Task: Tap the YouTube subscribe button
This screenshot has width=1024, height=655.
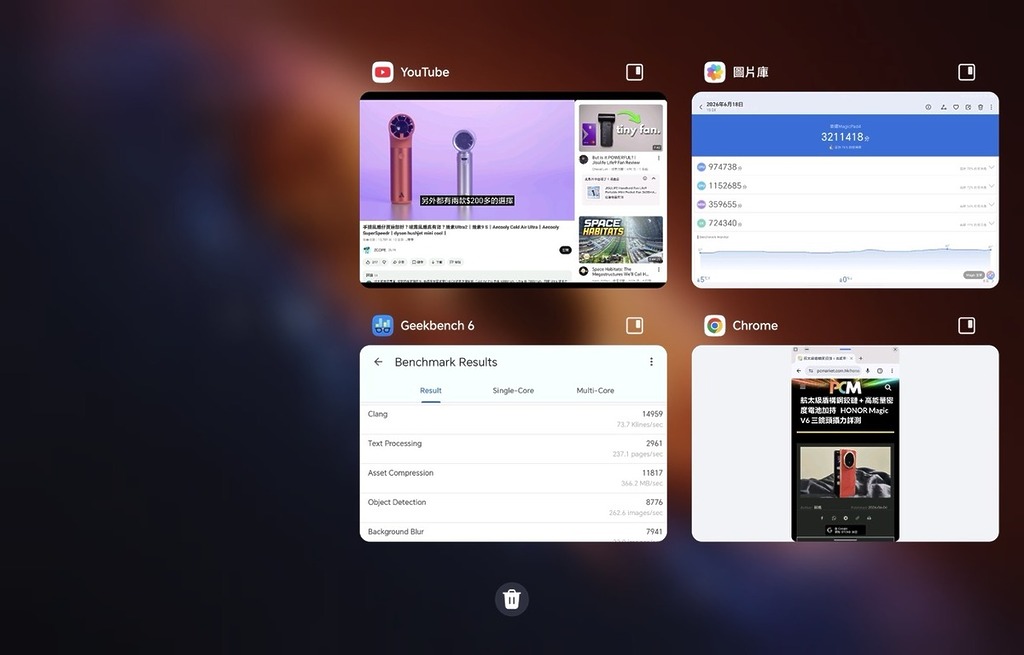Action: (x=565, y=250)
